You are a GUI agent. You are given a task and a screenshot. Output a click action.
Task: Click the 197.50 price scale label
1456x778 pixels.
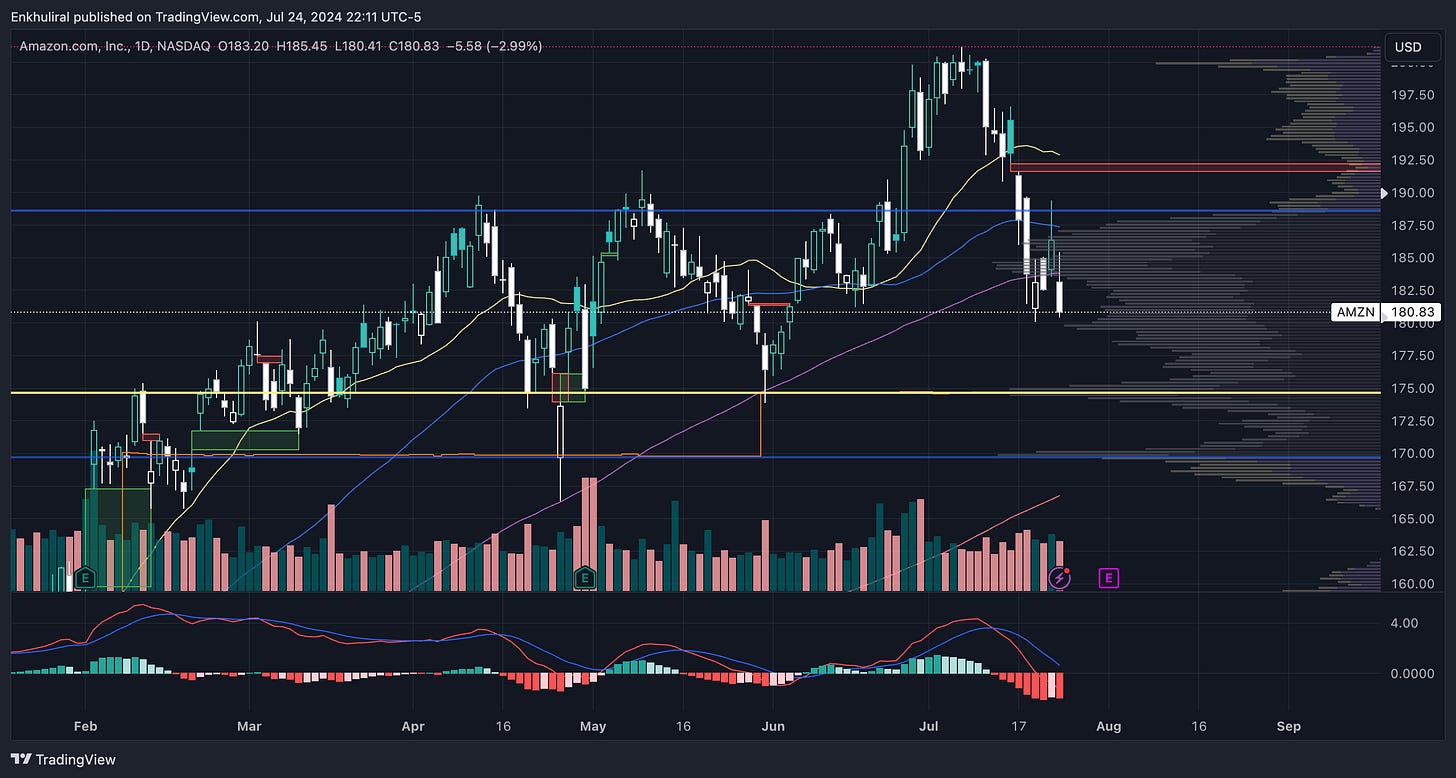1412,95
